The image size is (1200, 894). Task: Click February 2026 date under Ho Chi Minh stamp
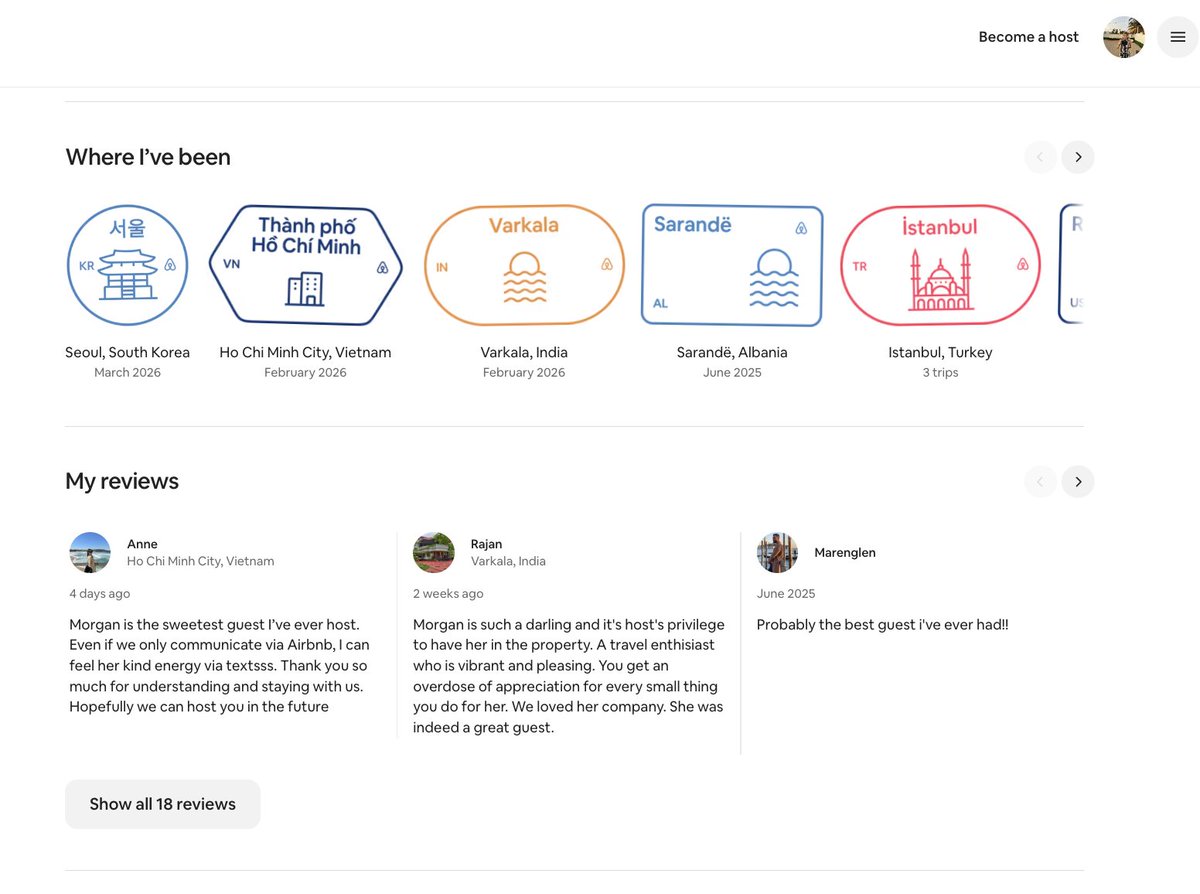coord(305,372)
